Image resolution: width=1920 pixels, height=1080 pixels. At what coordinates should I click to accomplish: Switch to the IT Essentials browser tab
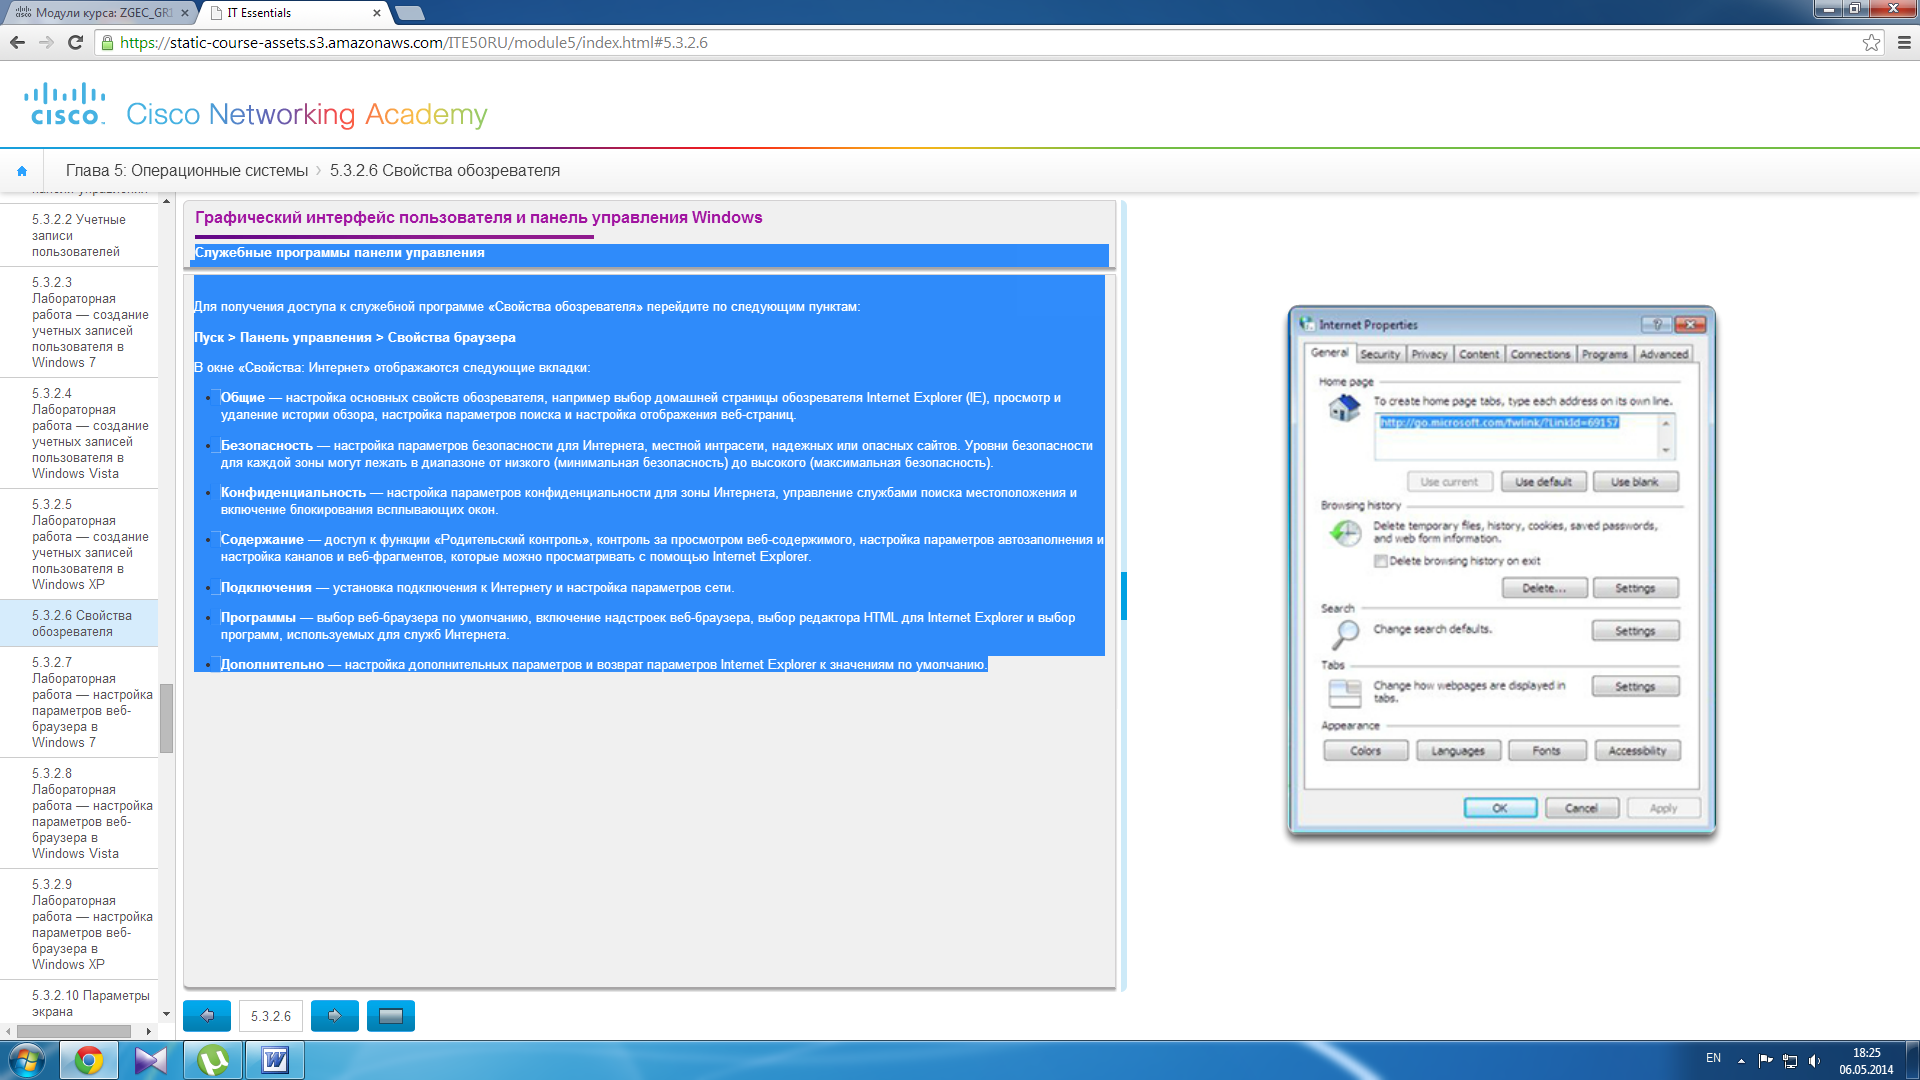click(x=290, y=12)
